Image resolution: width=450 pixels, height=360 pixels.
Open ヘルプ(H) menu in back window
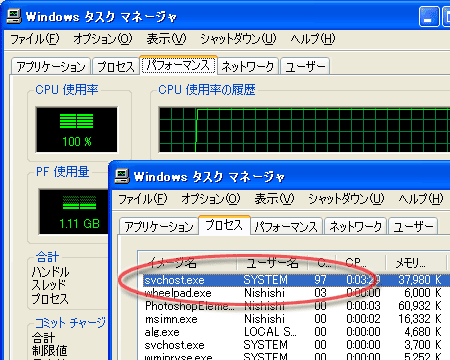(x=313, y=39)
